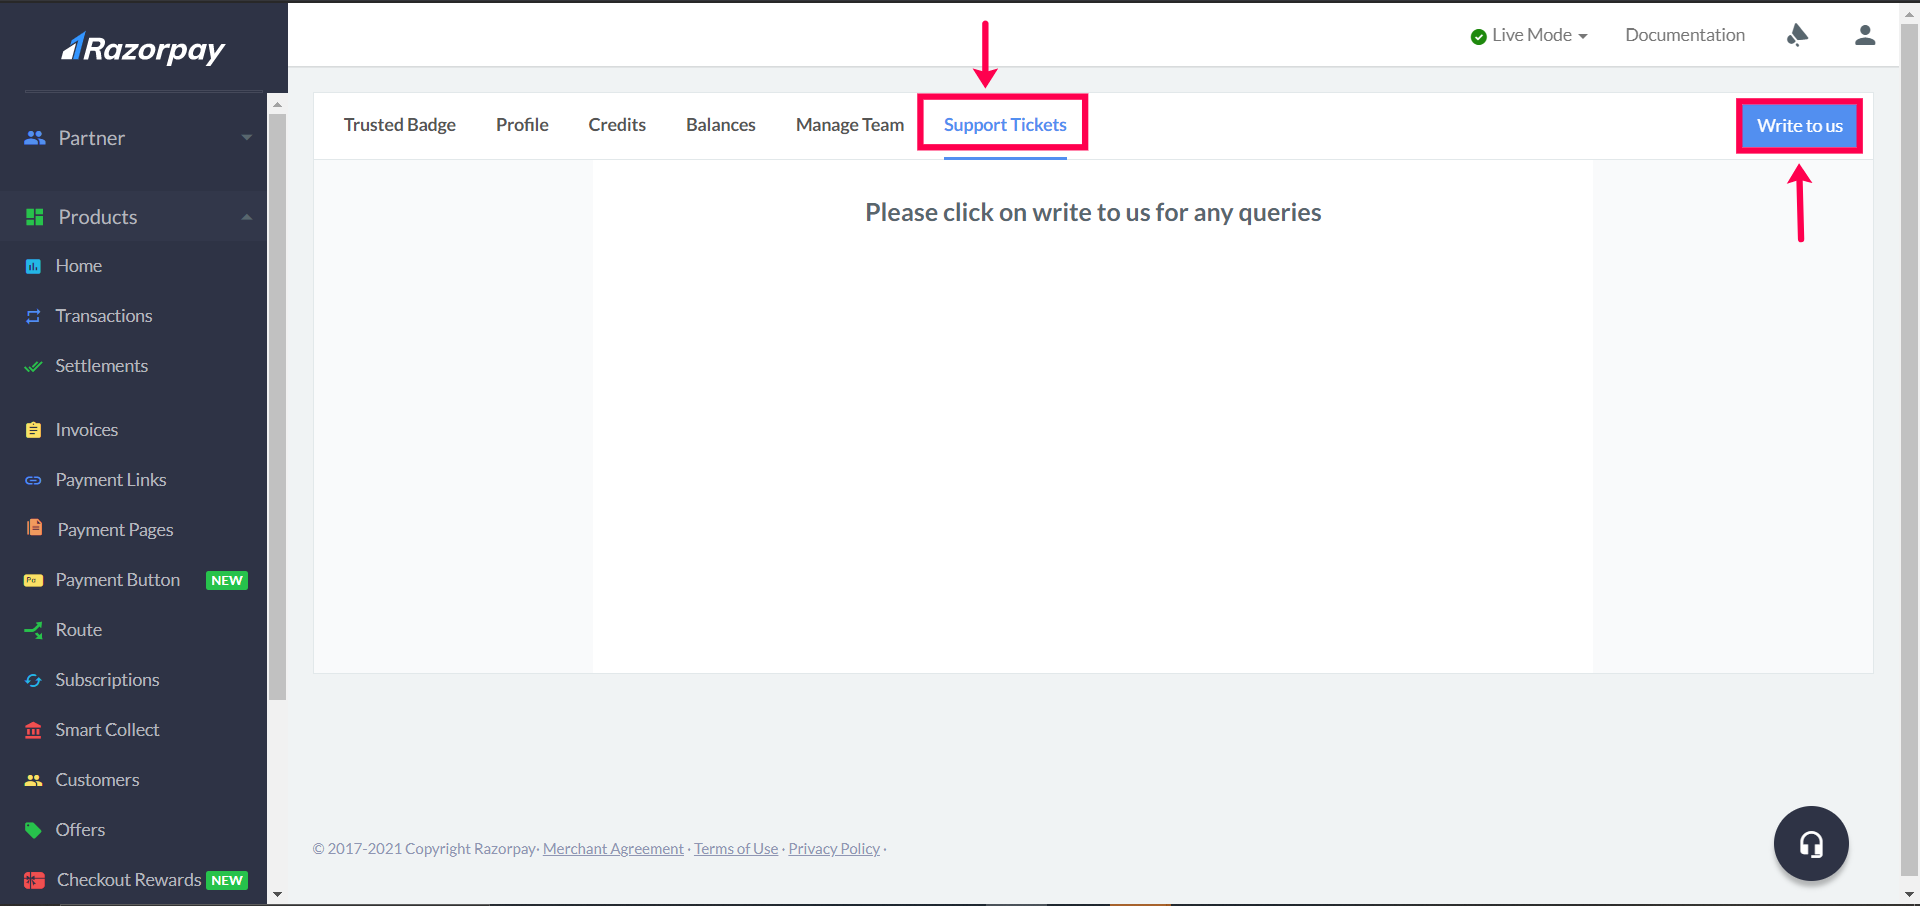
Task: Select the Balances tab
Action: pyautogui.click(x=721, y=125)
